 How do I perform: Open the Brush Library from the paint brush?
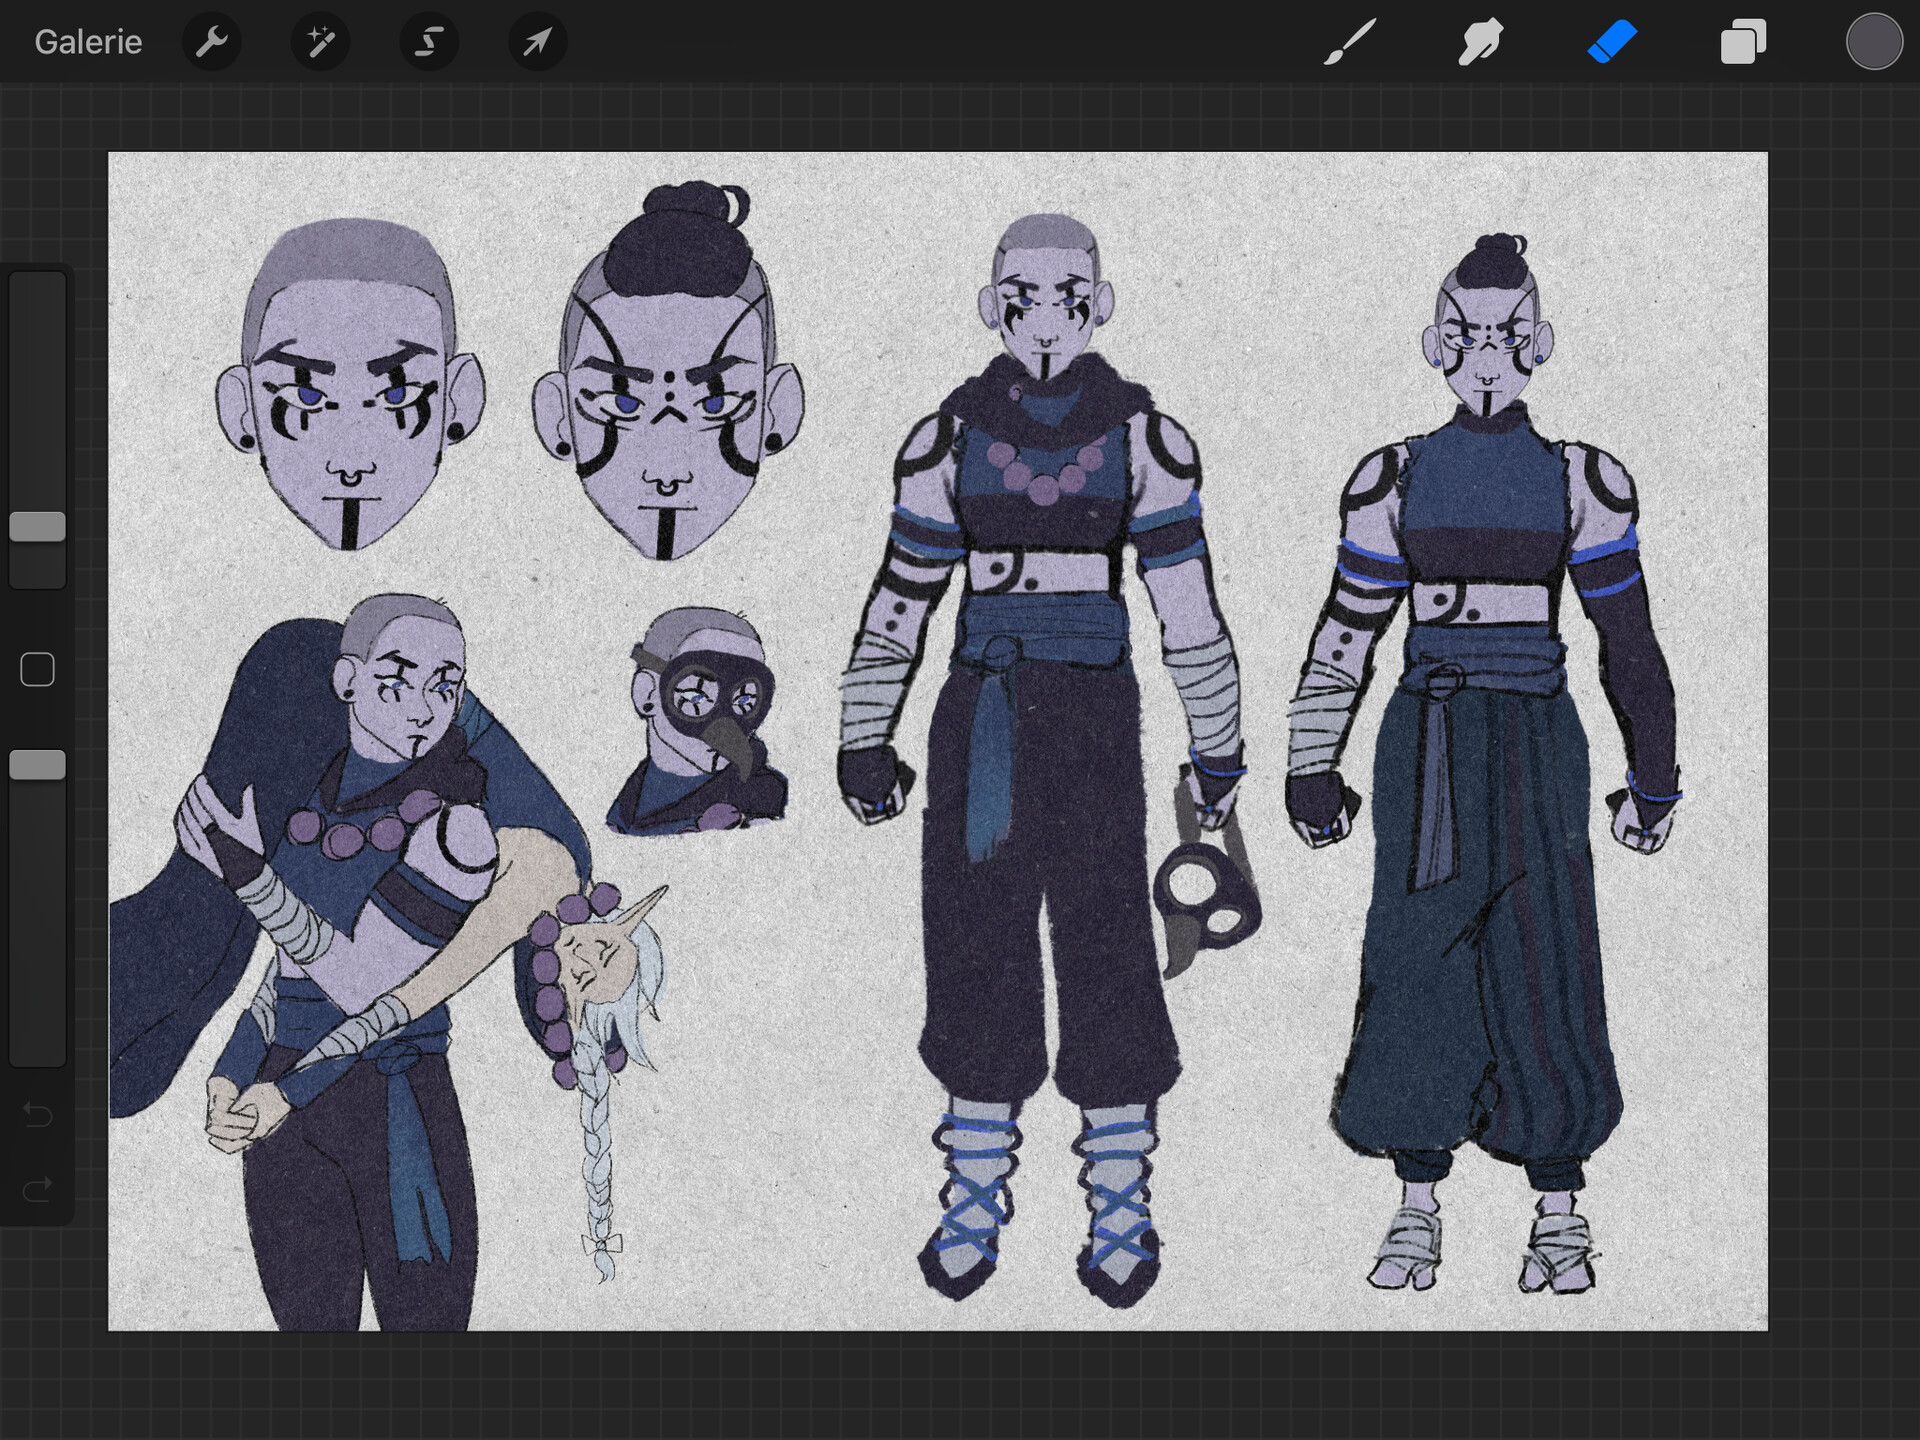1350,41
